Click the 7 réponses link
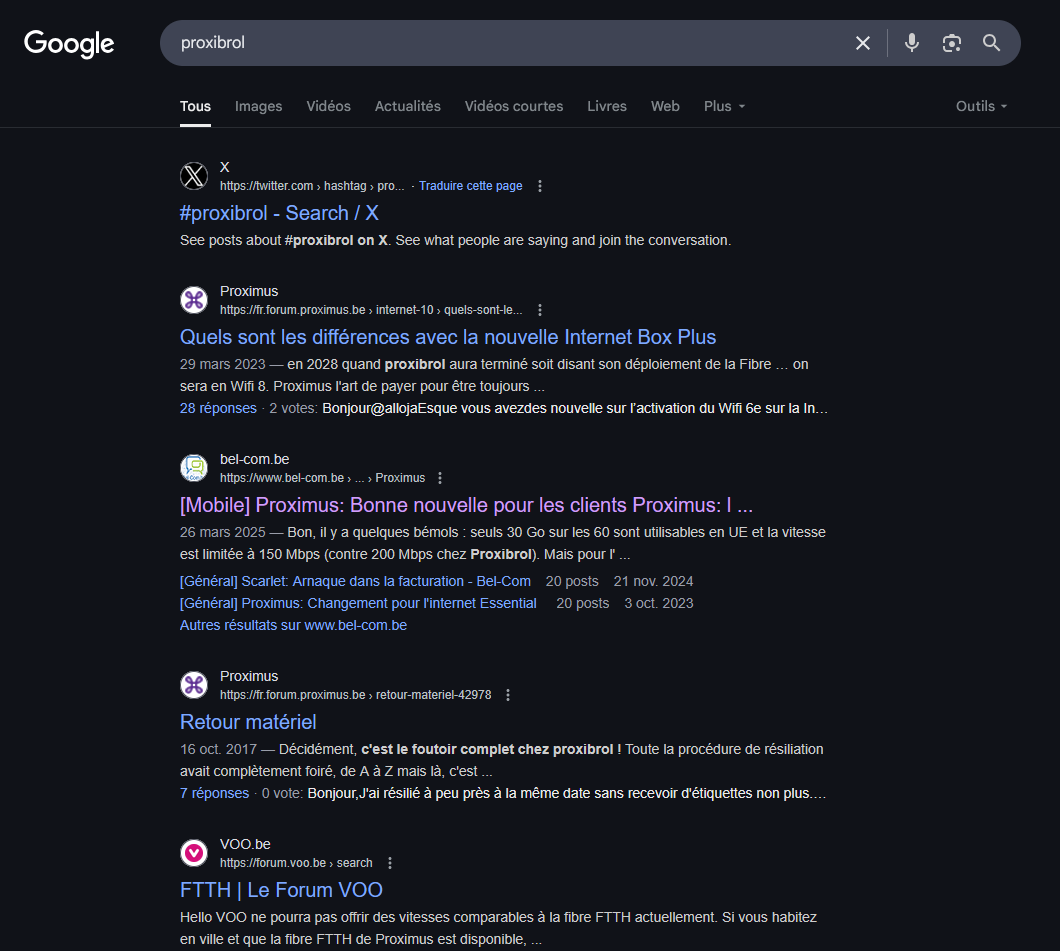Screen dimensions: 1060x951 click(214, 794)
